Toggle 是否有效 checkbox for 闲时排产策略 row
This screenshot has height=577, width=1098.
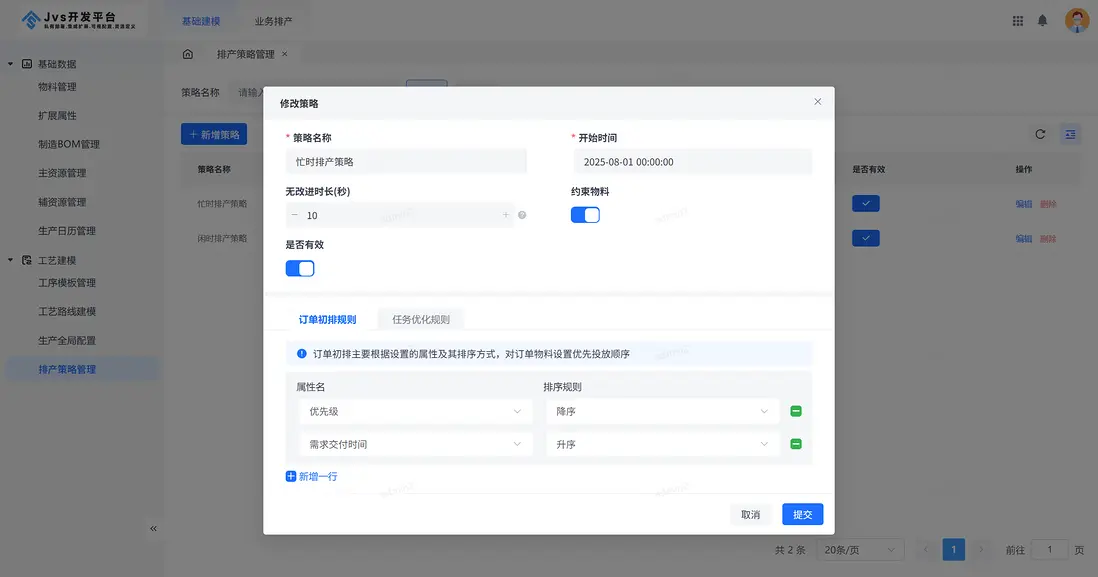click(866, 238)
